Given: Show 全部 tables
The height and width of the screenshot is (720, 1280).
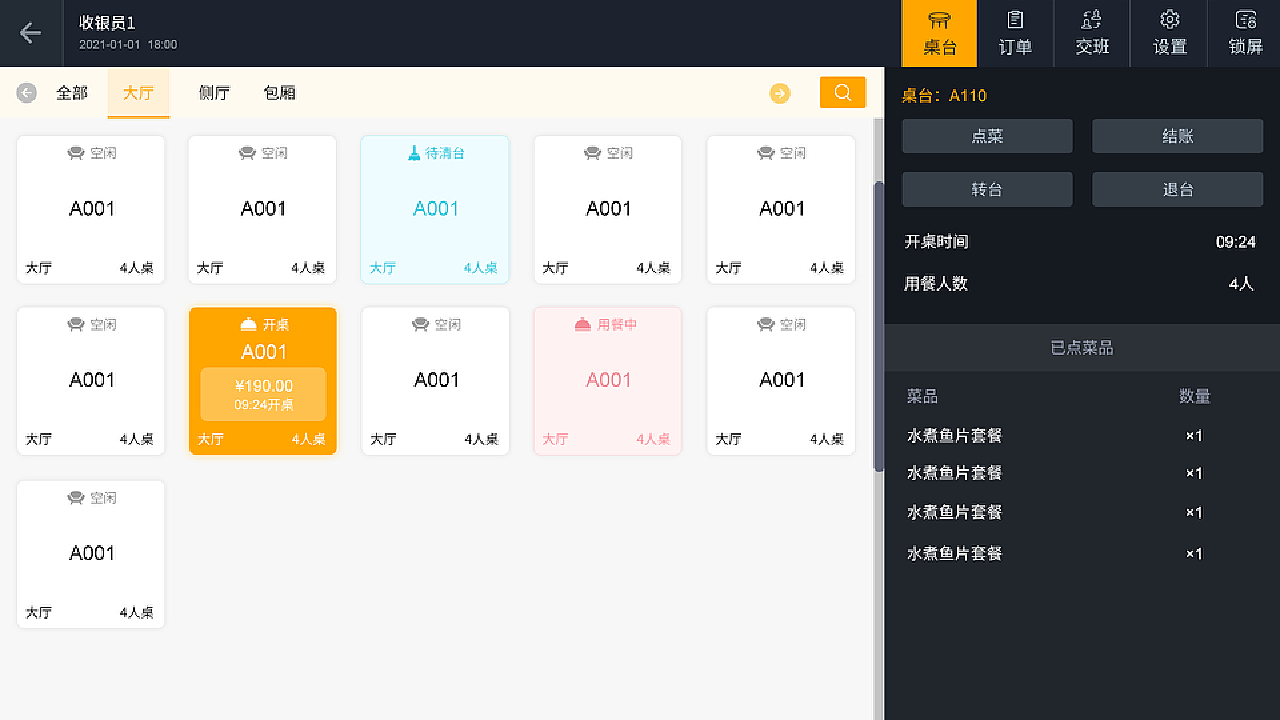Looking at the screenshot, I should pos(72,93).
